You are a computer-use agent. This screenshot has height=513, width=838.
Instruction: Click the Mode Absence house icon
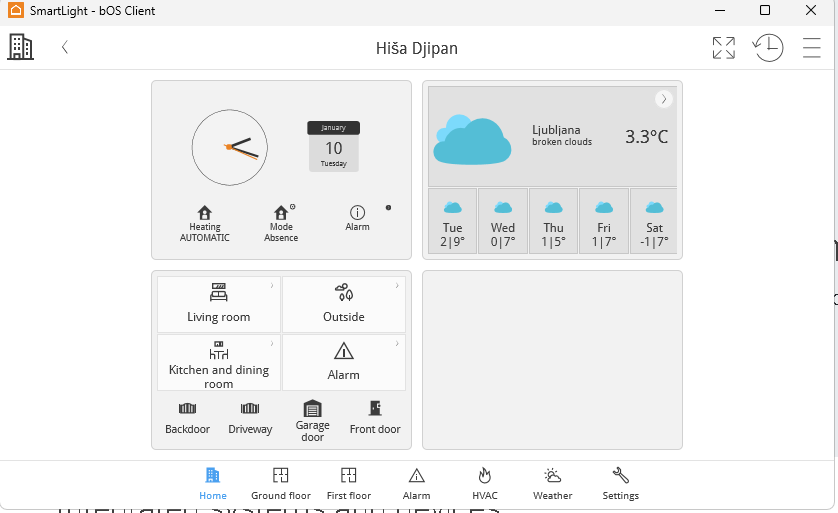[x=281, y=213]
